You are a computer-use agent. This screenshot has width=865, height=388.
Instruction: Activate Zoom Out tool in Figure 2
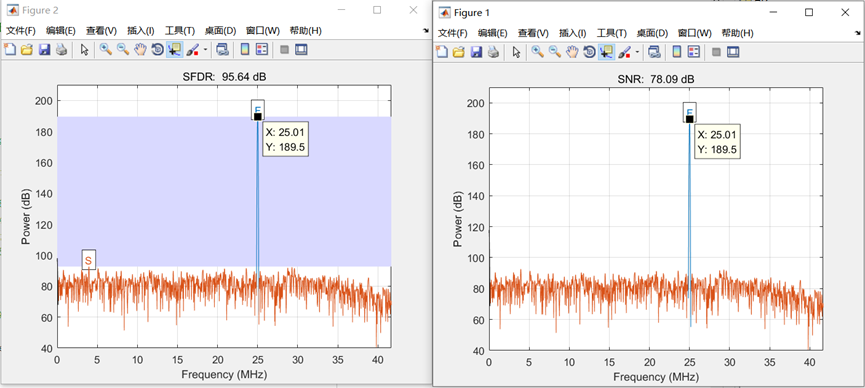point(123,50)
